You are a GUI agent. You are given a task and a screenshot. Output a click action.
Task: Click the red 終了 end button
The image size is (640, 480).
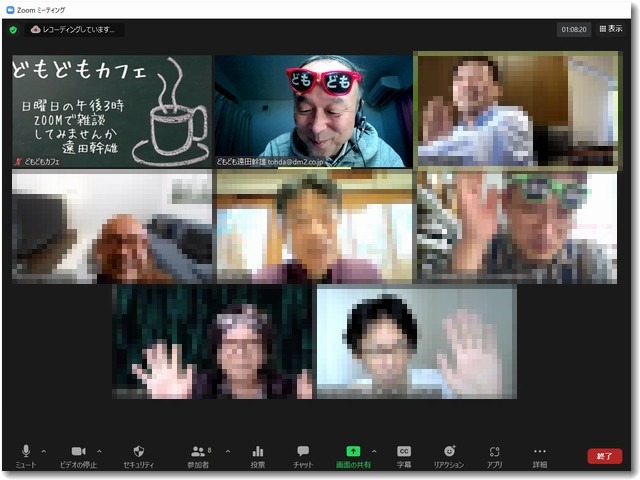[x=604, y=456]
